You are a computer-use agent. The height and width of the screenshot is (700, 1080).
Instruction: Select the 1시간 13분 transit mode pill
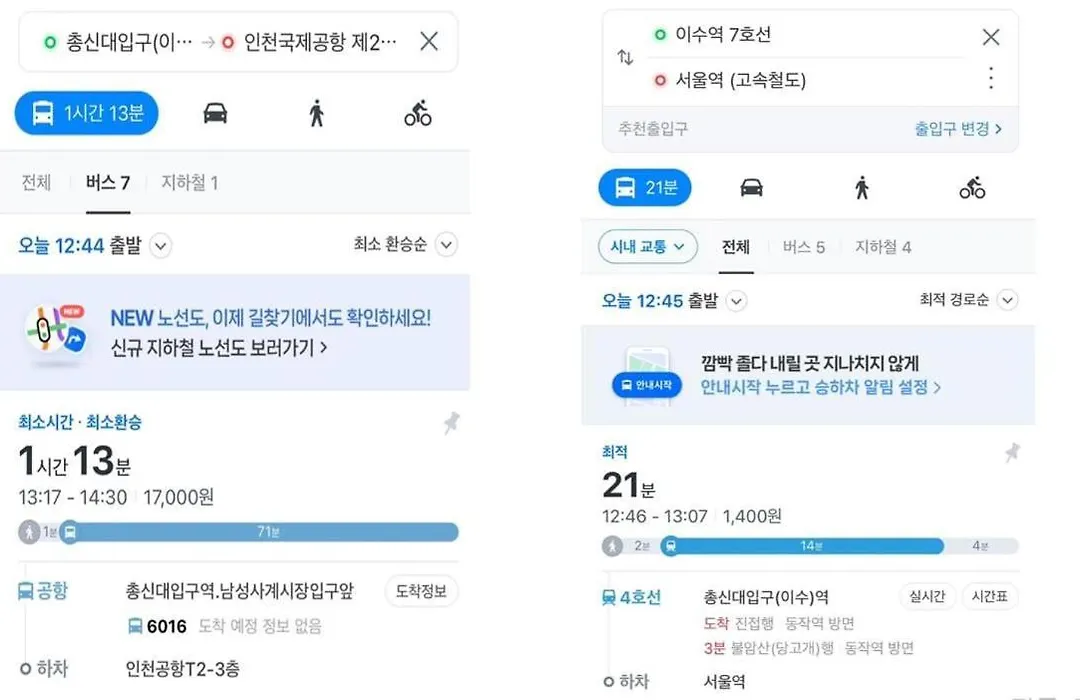click(87, 113)
